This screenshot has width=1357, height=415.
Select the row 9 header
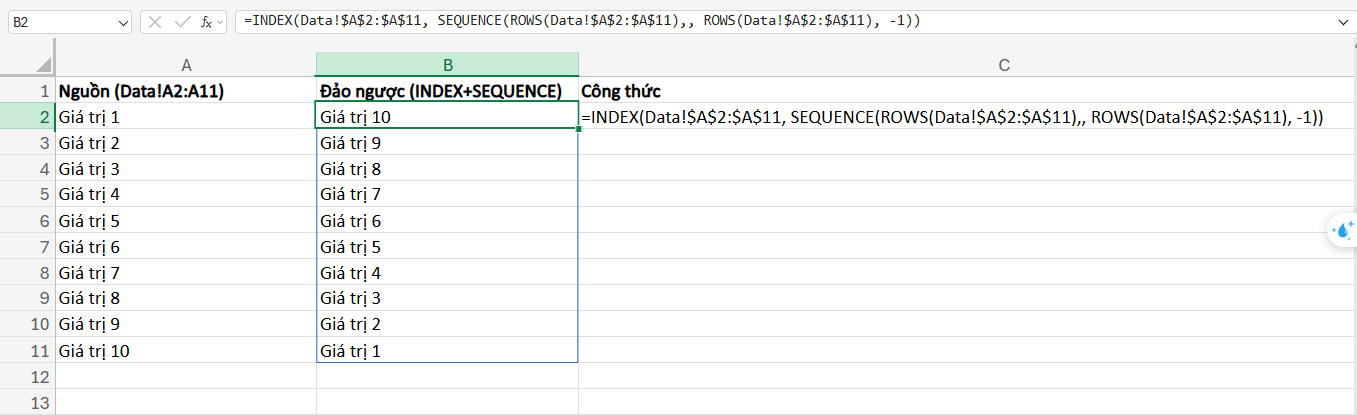pos(28,299)
